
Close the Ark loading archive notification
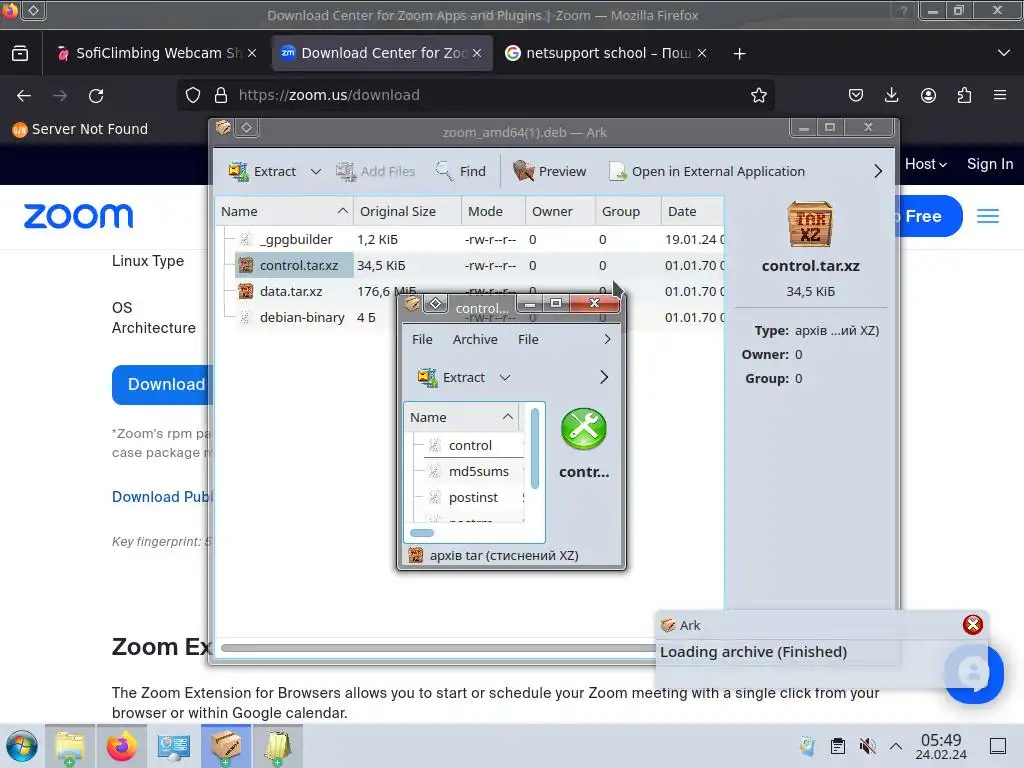coord(972,625)
